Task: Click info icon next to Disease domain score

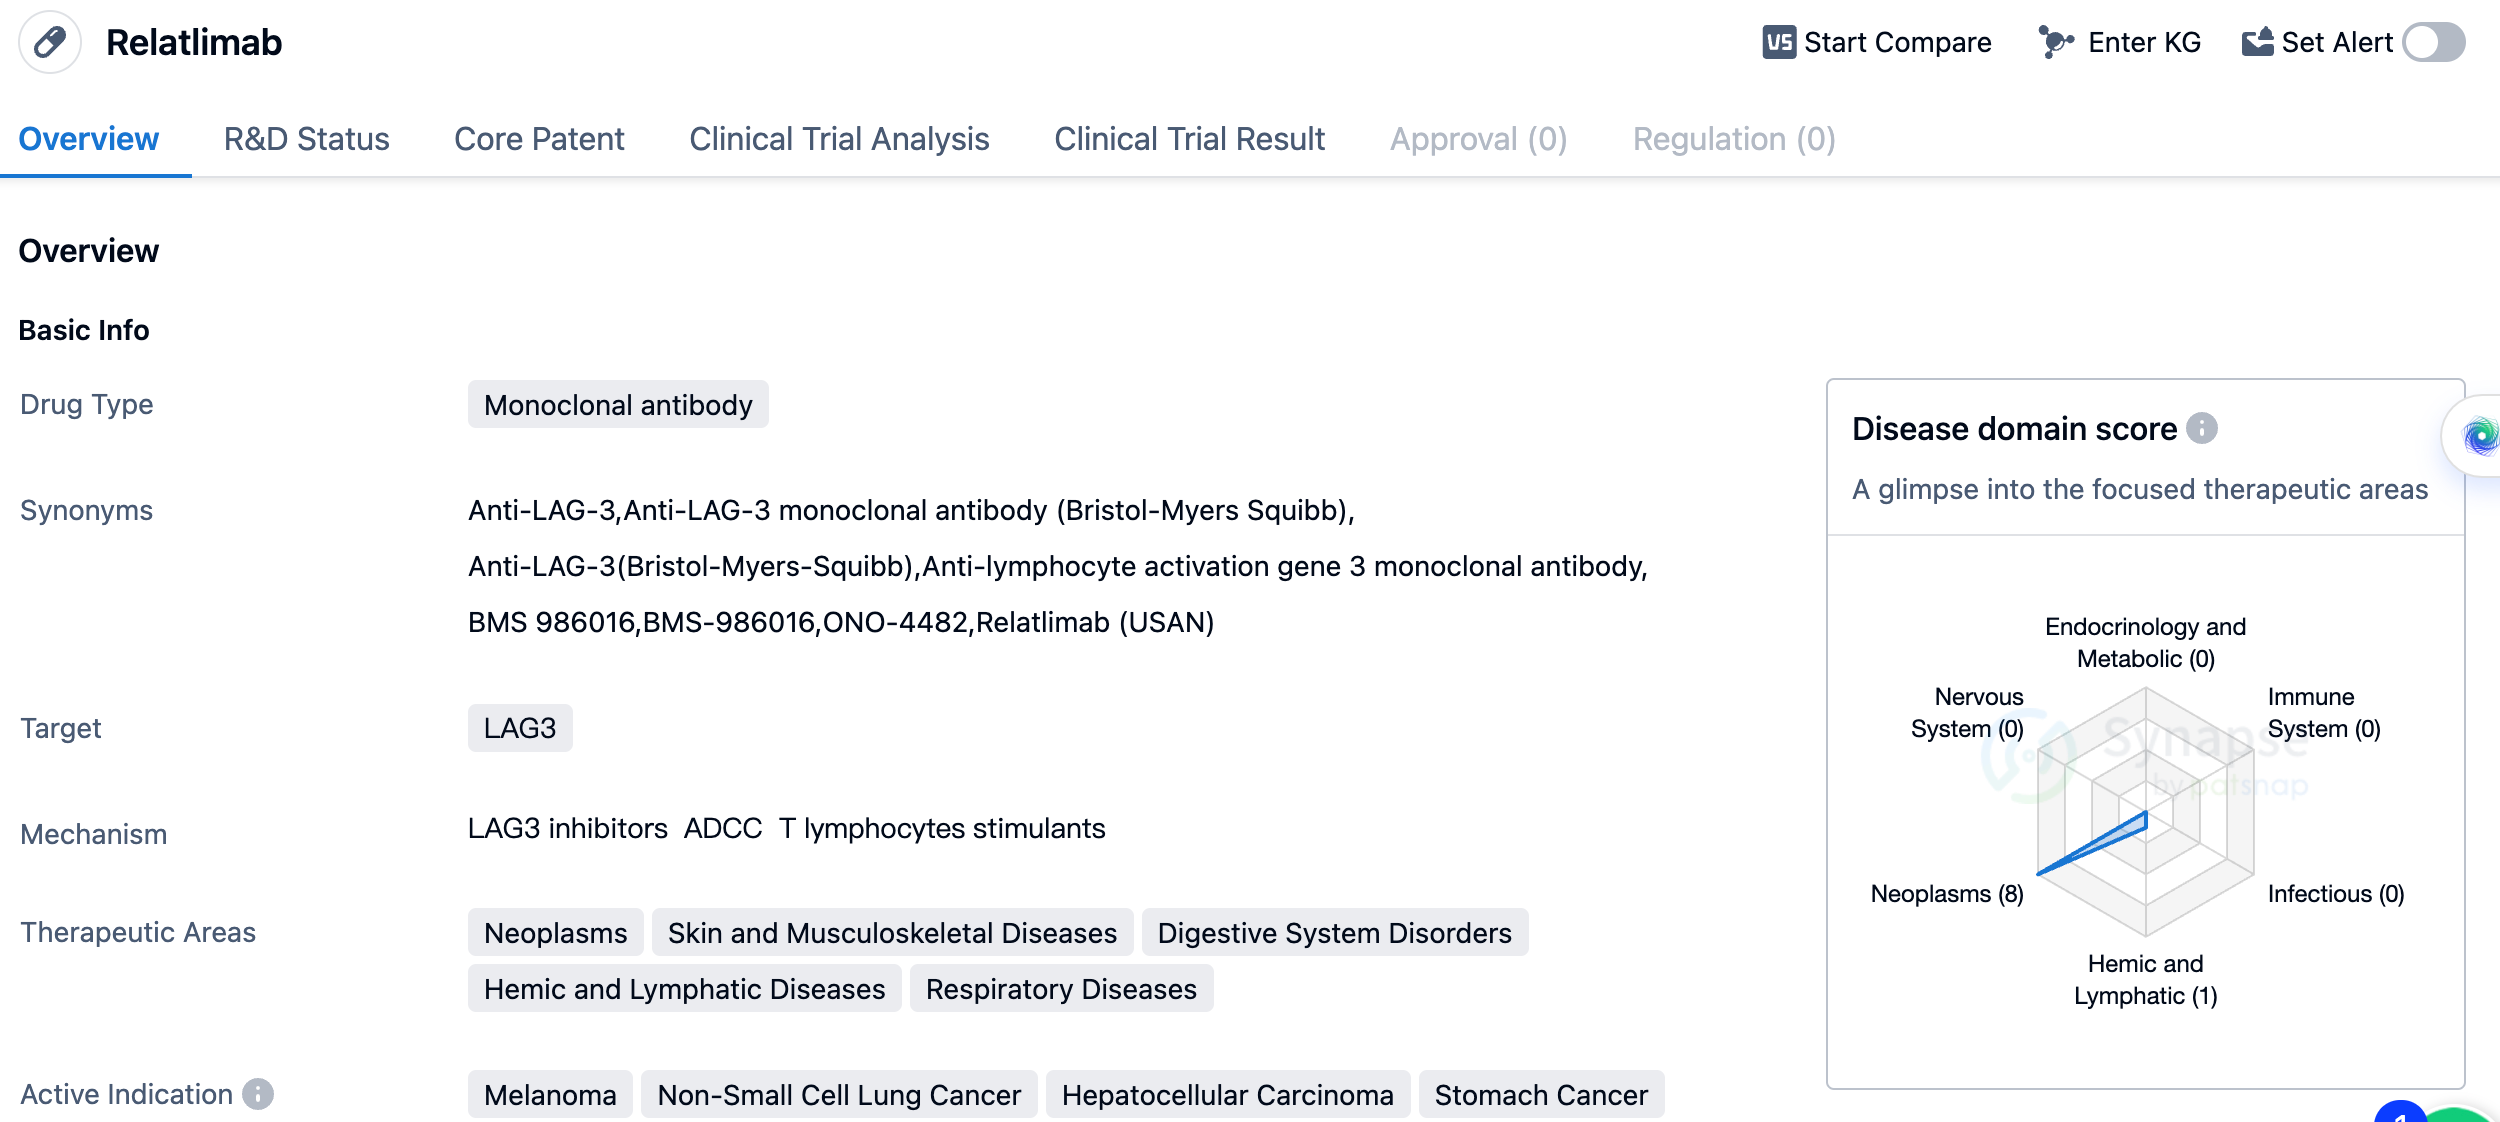Action: click(x=2201, y=428)
